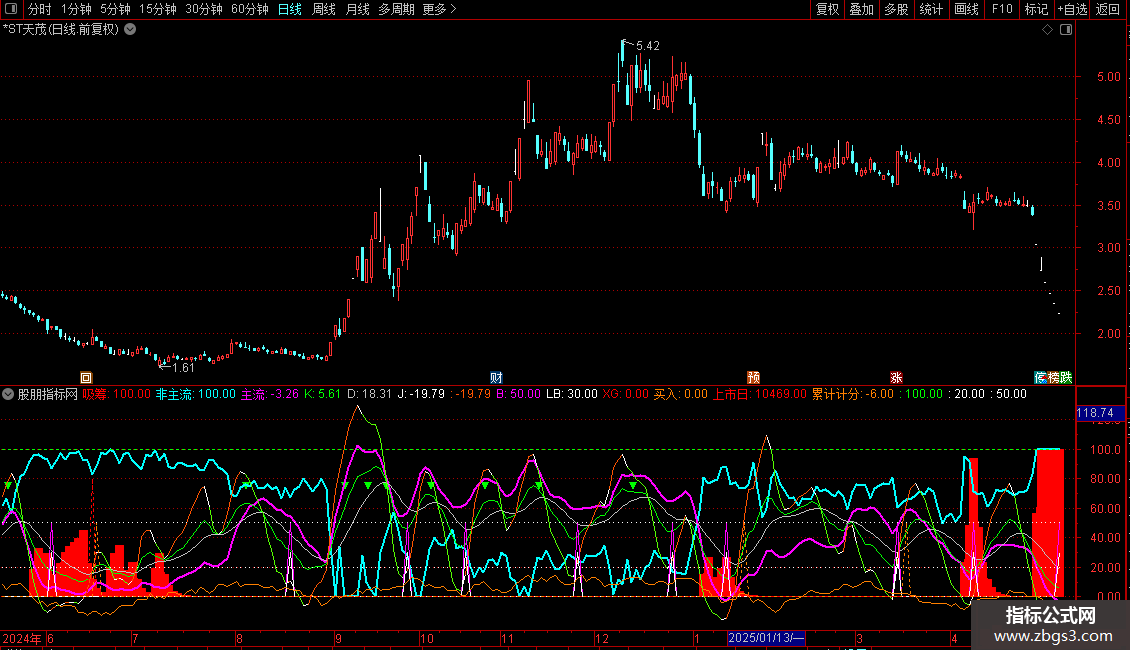The height and width of the screenshot is (650, 1130).
Task: Select the 5分钟 period tab
Action: (115, 9)
